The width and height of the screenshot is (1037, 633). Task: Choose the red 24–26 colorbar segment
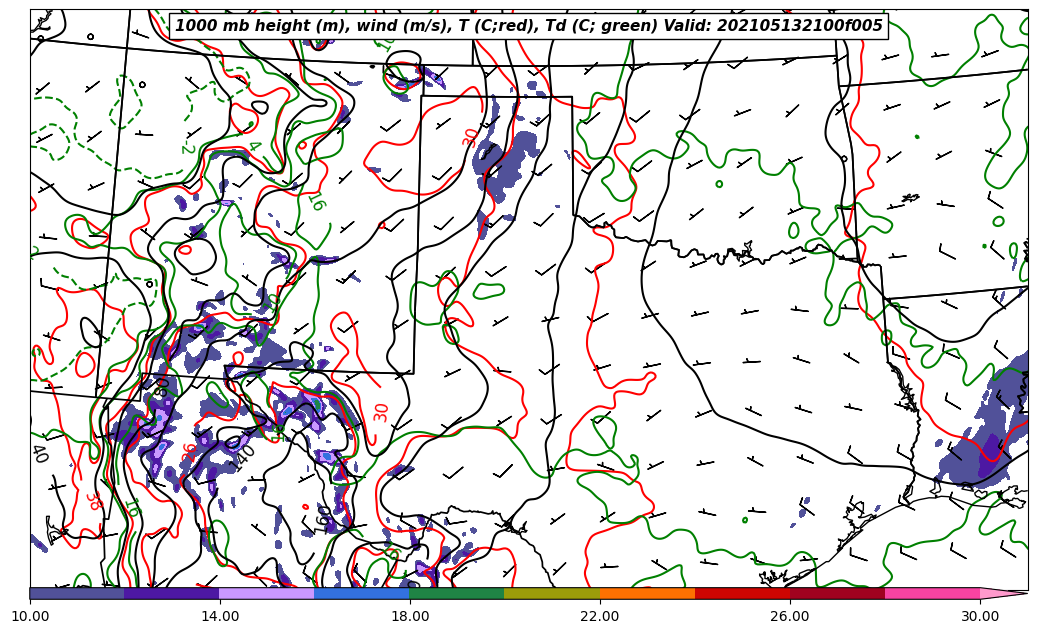742,593
